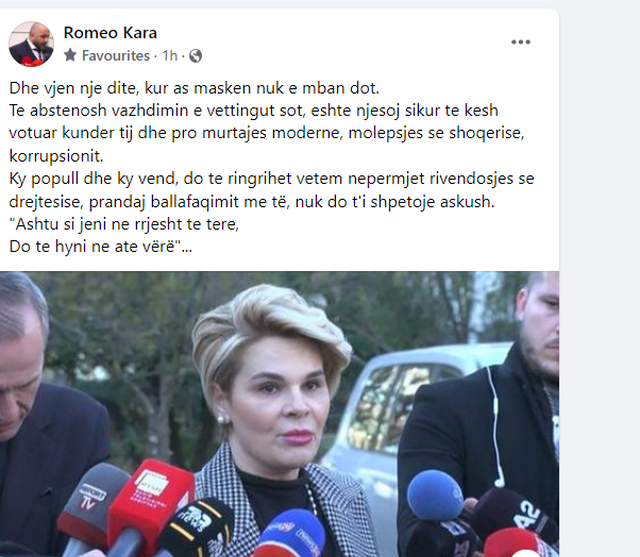Click the first line 'Dhe vjen nje dite'

coord(194,88)
